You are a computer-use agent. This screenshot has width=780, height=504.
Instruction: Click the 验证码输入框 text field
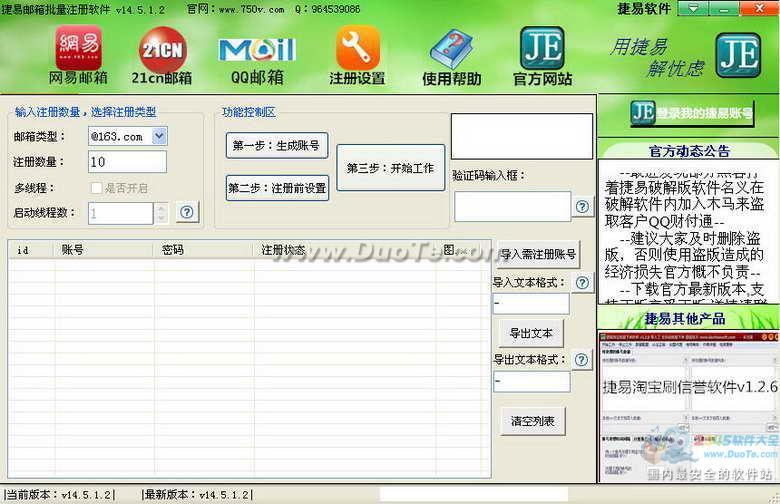click(512, 206)
